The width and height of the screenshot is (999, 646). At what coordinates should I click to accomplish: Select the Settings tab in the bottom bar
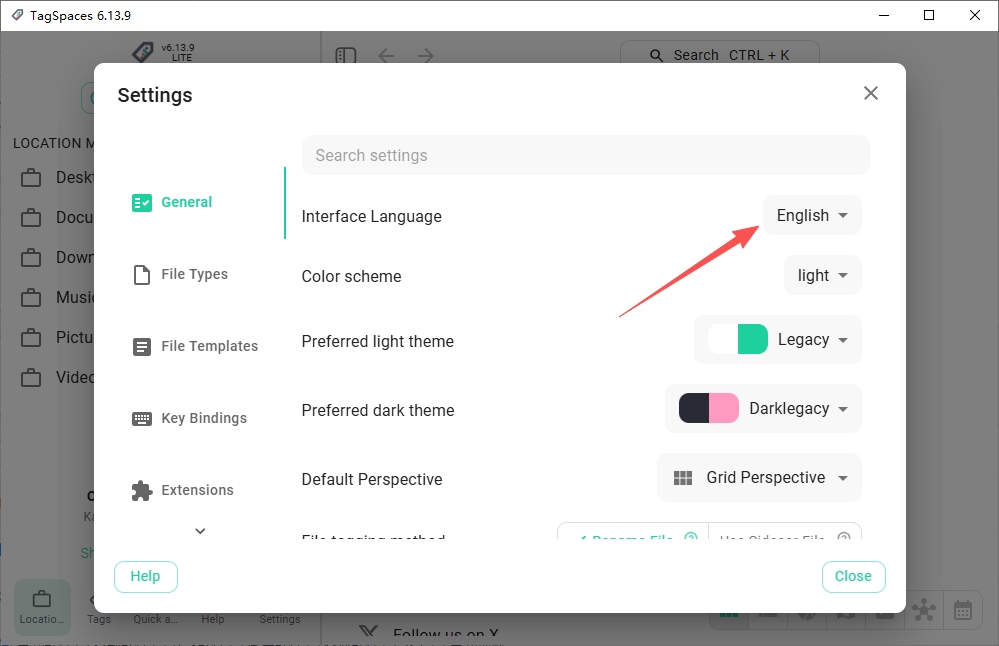(280, 619)
